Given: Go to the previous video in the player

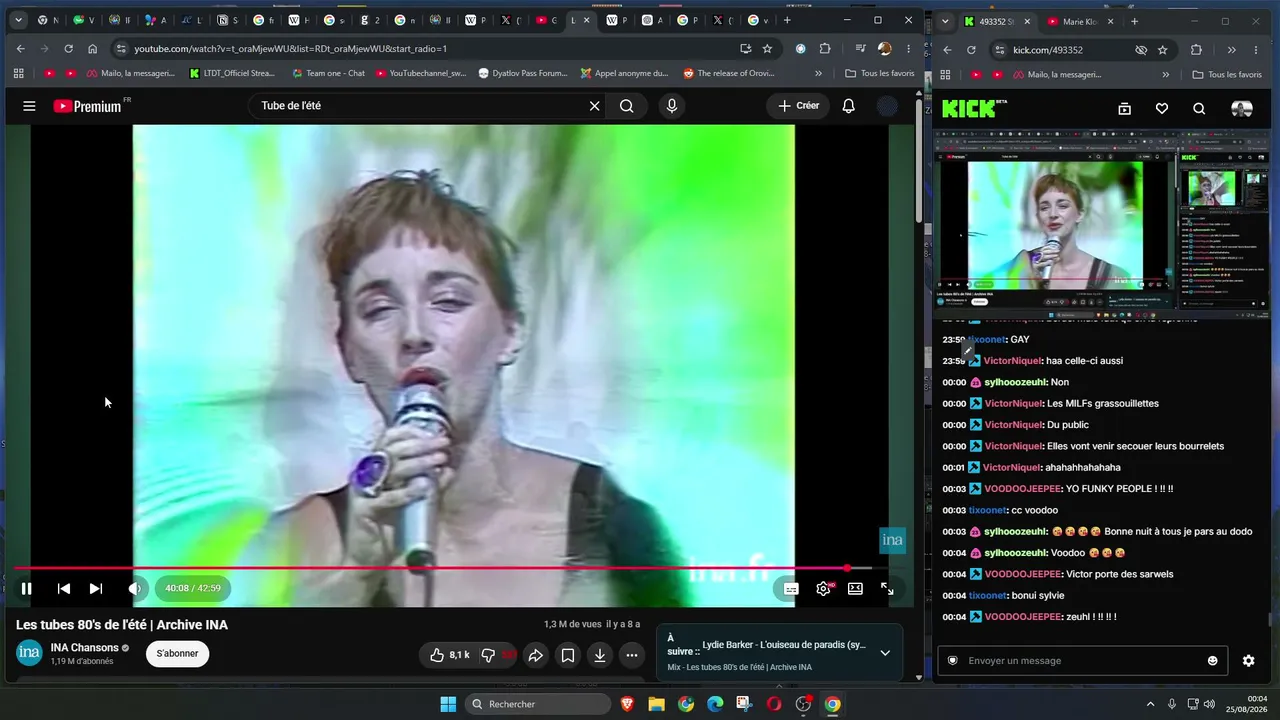Looking at the screenshot, I should (63, 589).
